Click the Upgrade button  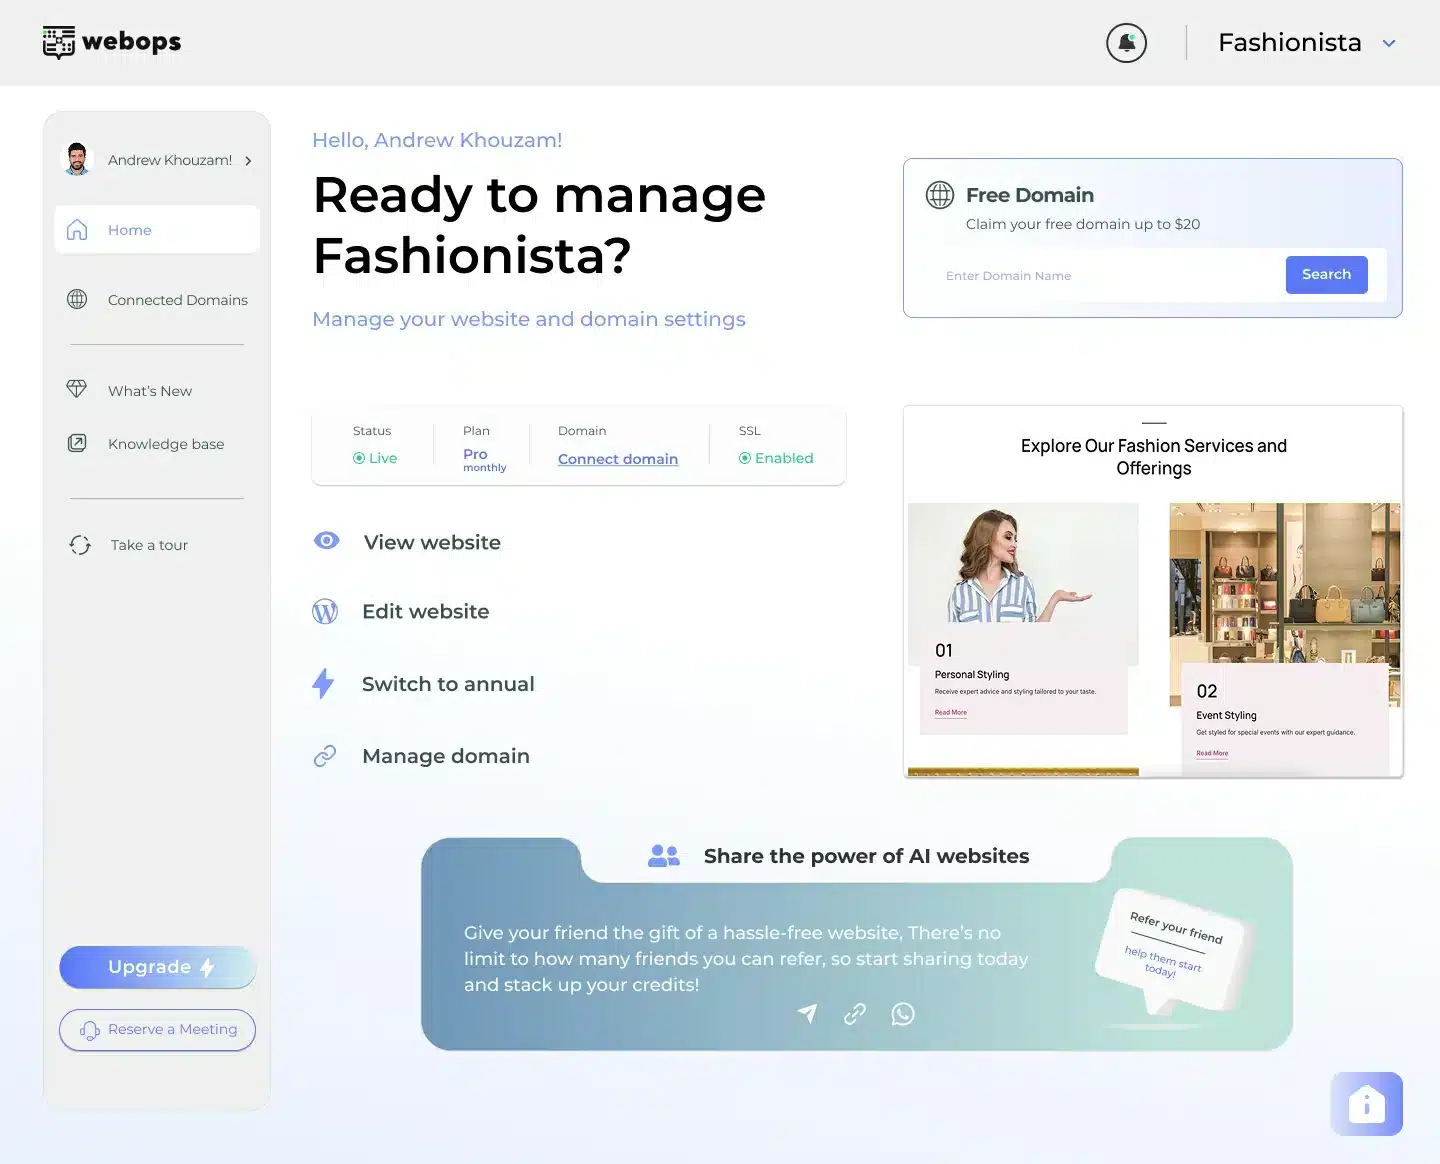[157, 967]
